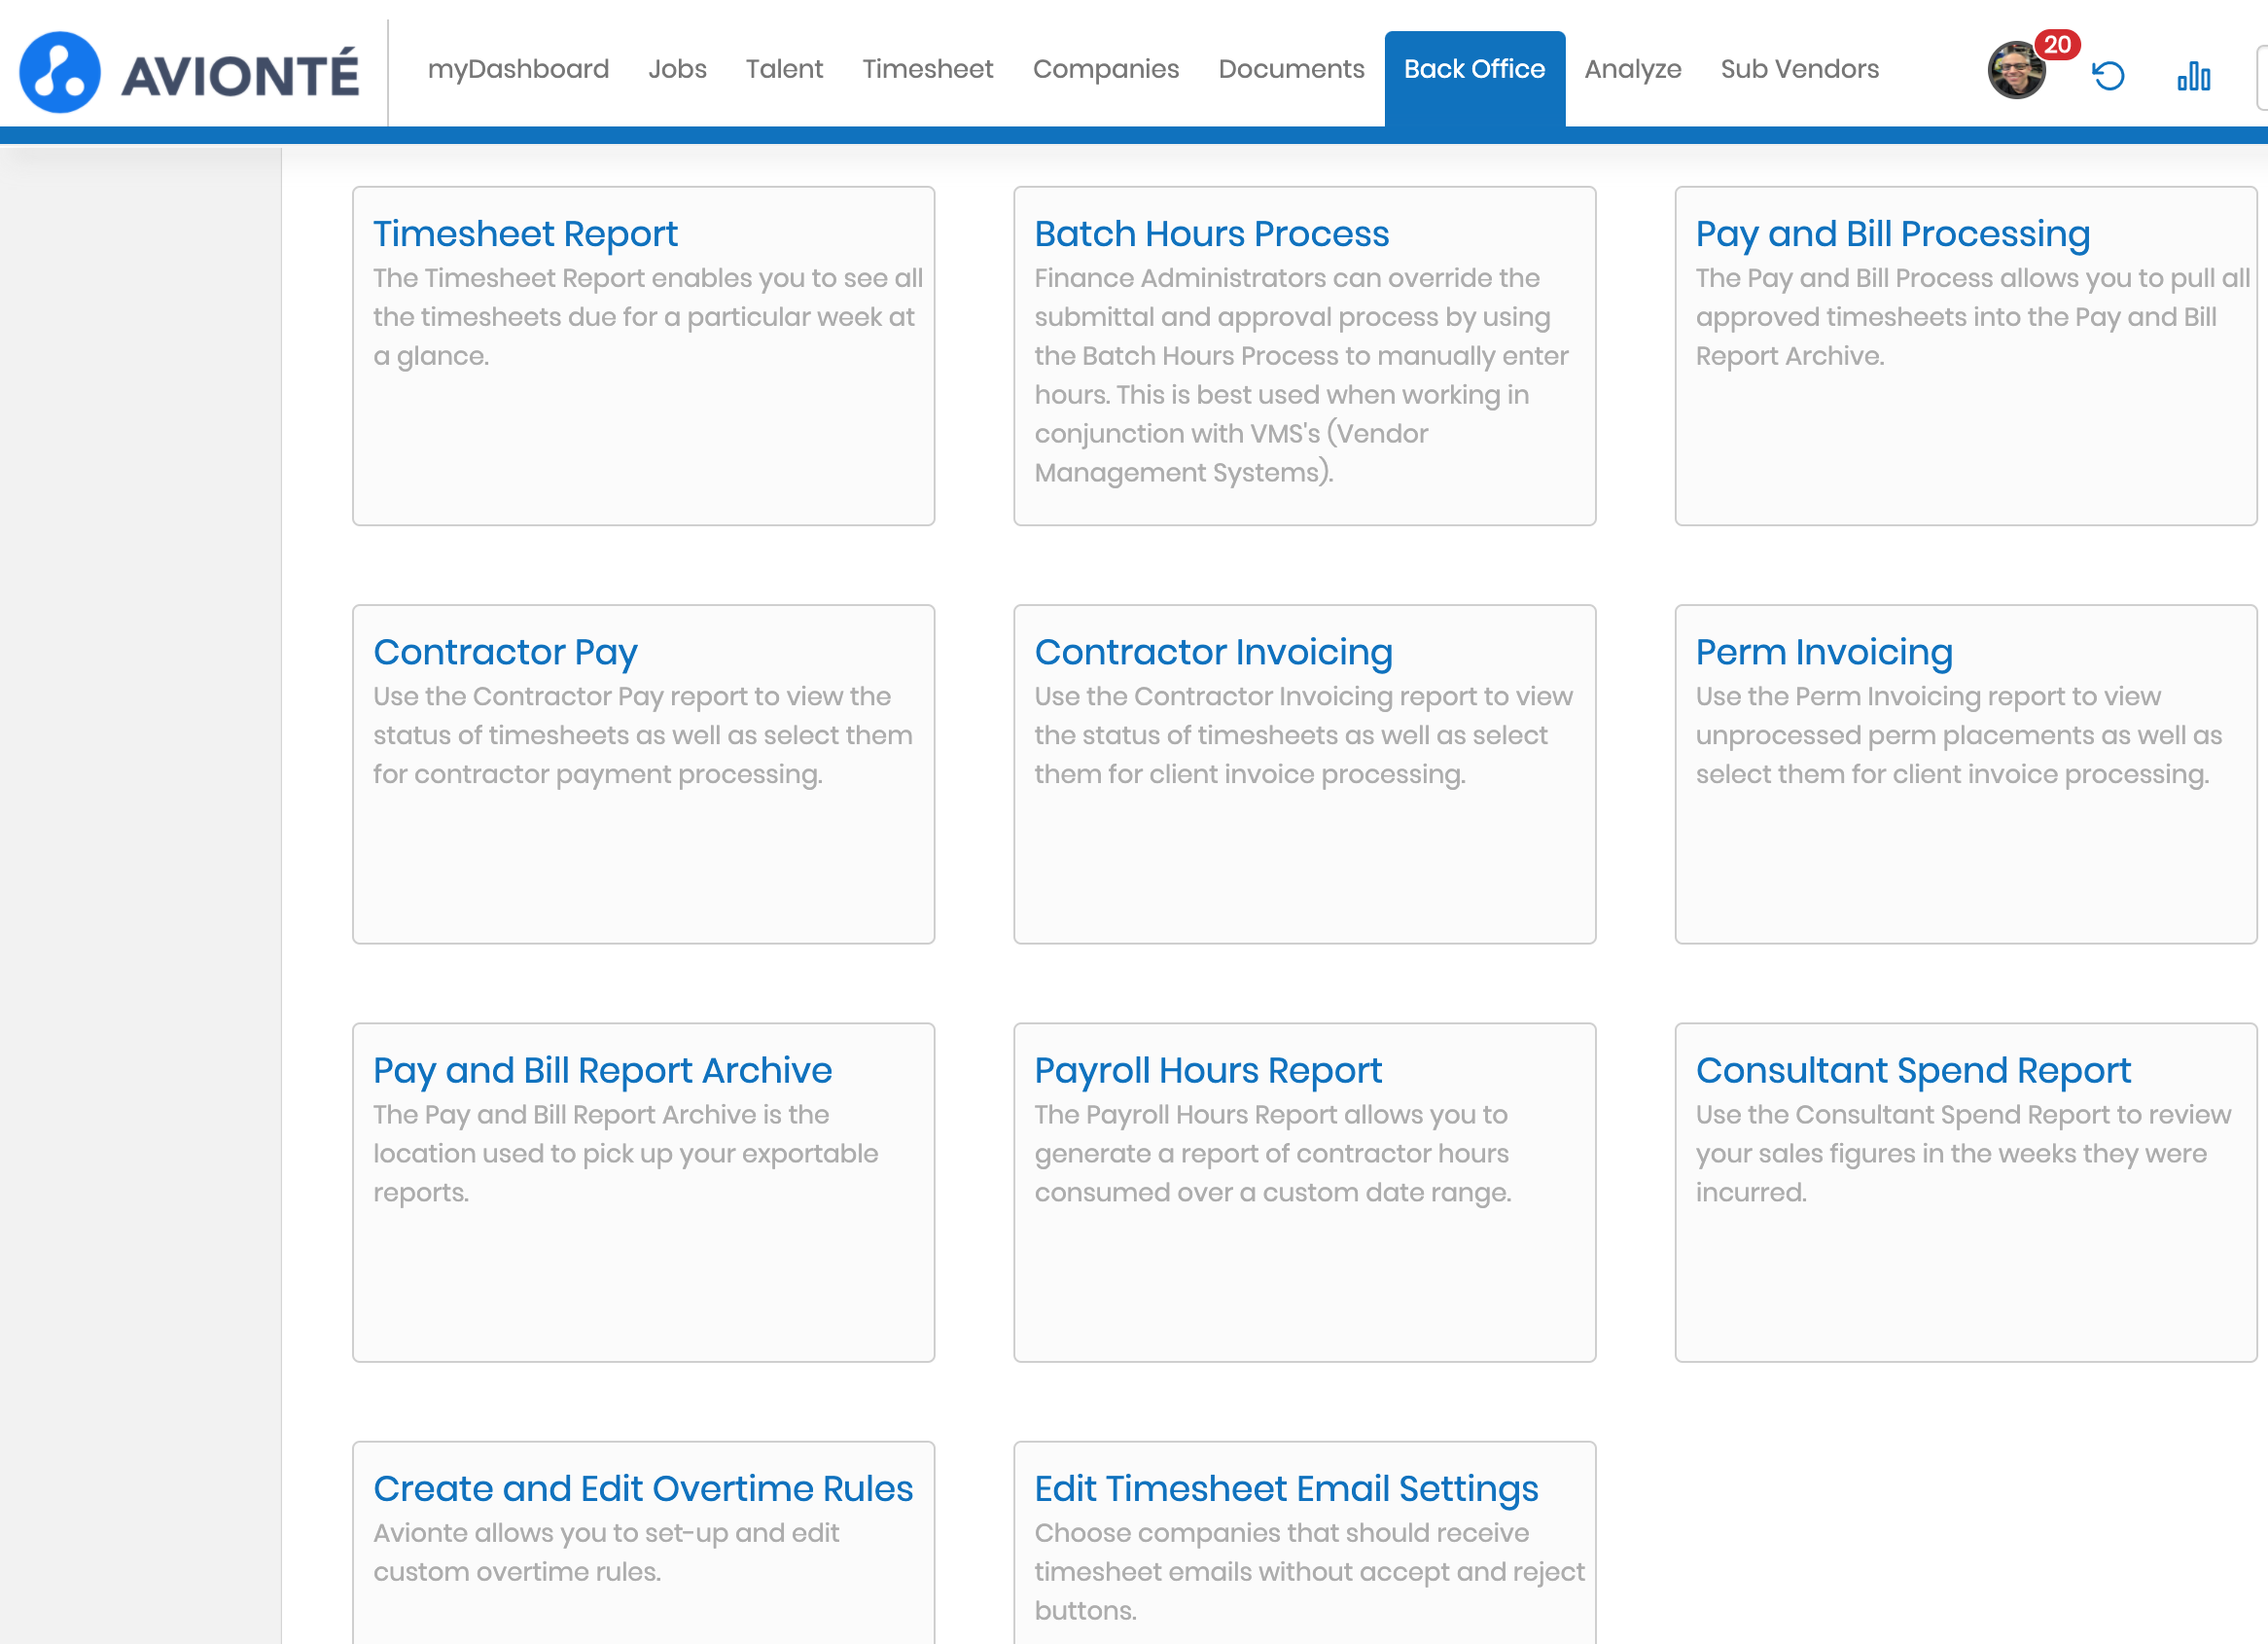Image resolution: width=2268 pixels, height=1644 pixels.
Task: Click the refresh history icon
Action: click(x=2108, y=76)
